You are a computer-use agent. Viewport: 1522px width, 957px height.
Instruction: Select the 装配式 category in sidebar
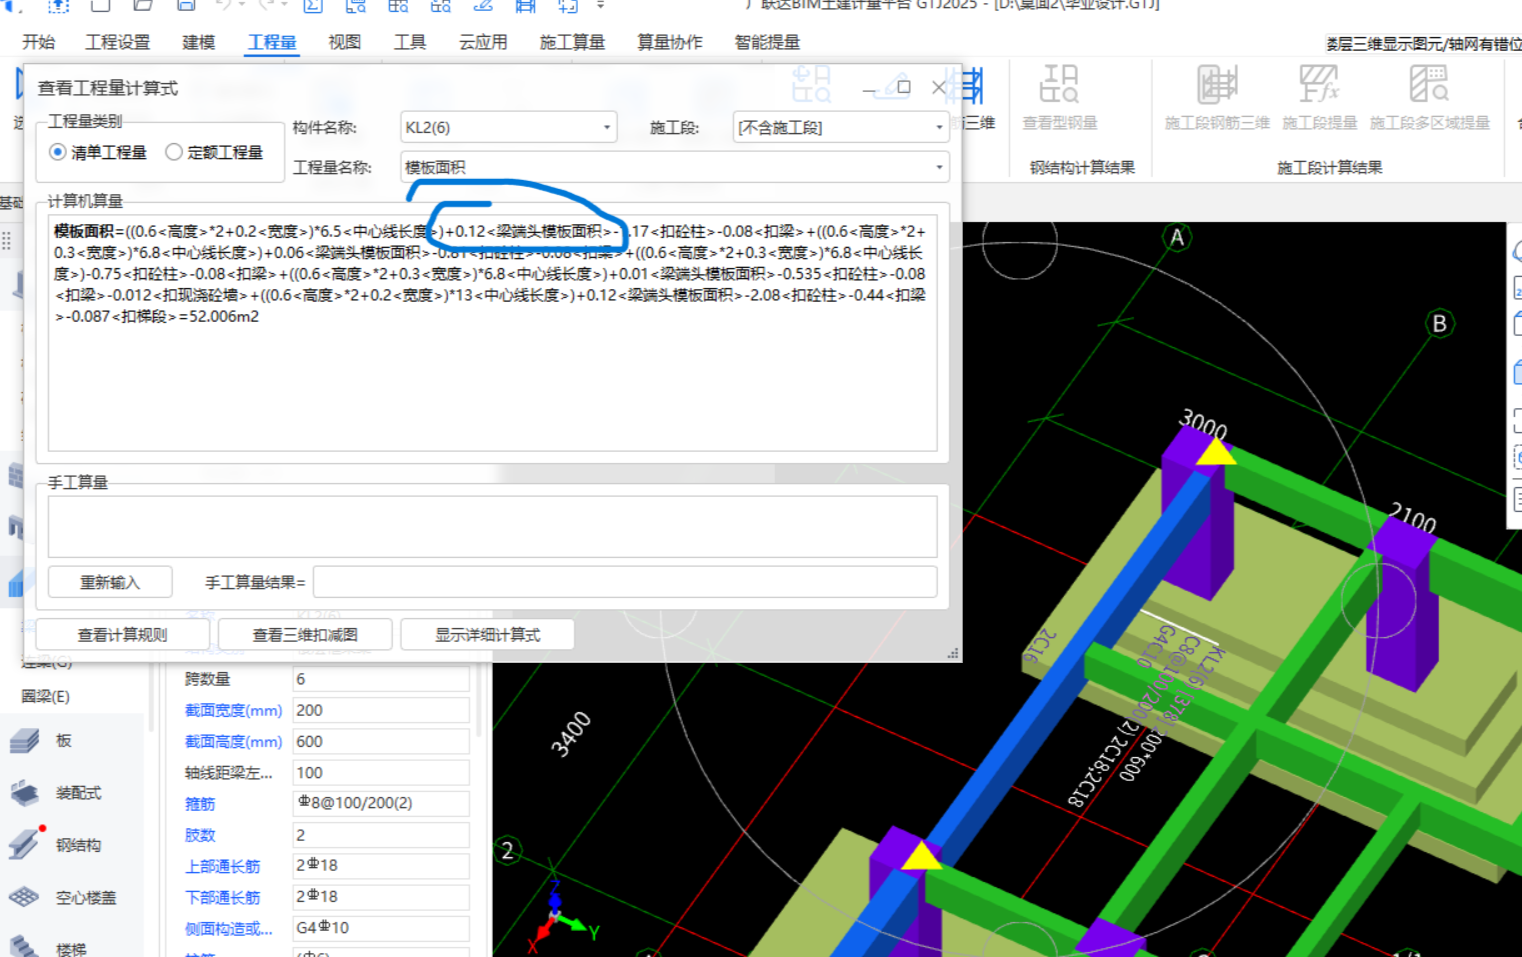click(78, 793)
